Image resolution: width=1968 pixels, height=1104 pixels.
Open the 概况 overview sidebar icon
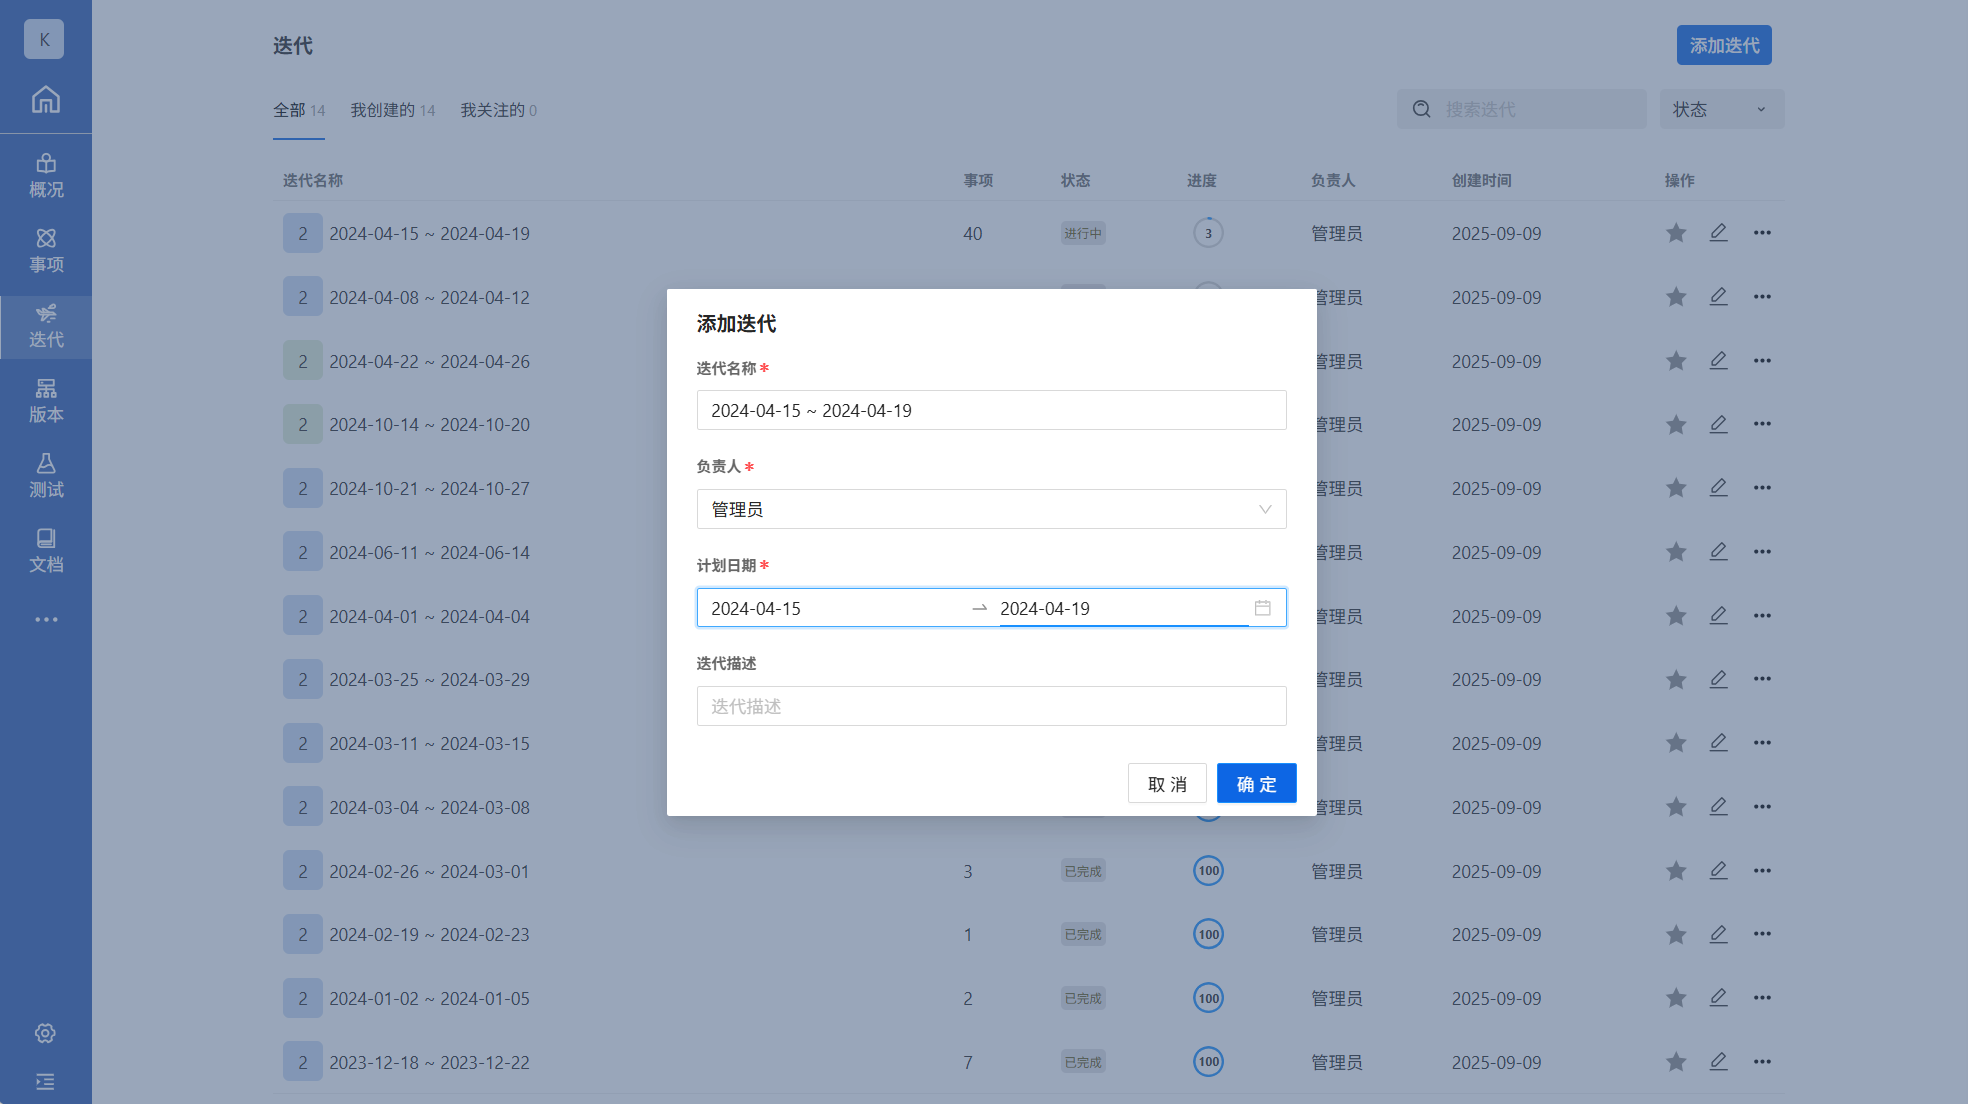click(46, 175)
